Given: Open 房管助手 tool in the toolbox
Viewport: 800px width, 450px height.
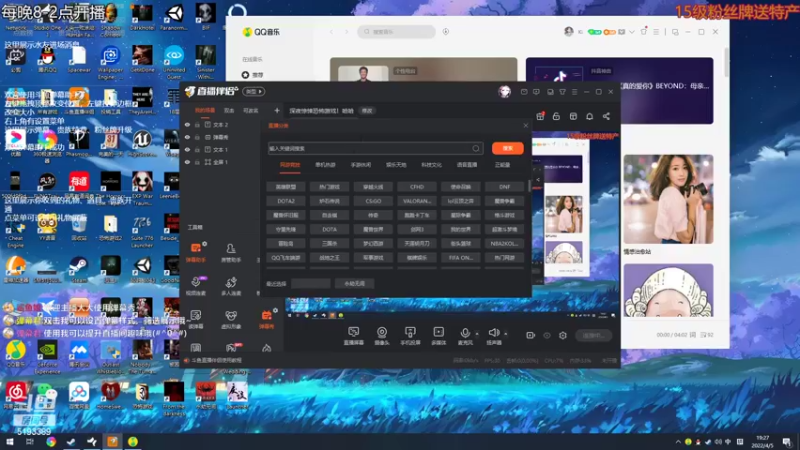Looking at the screenshot, I should tap(231, 252).
